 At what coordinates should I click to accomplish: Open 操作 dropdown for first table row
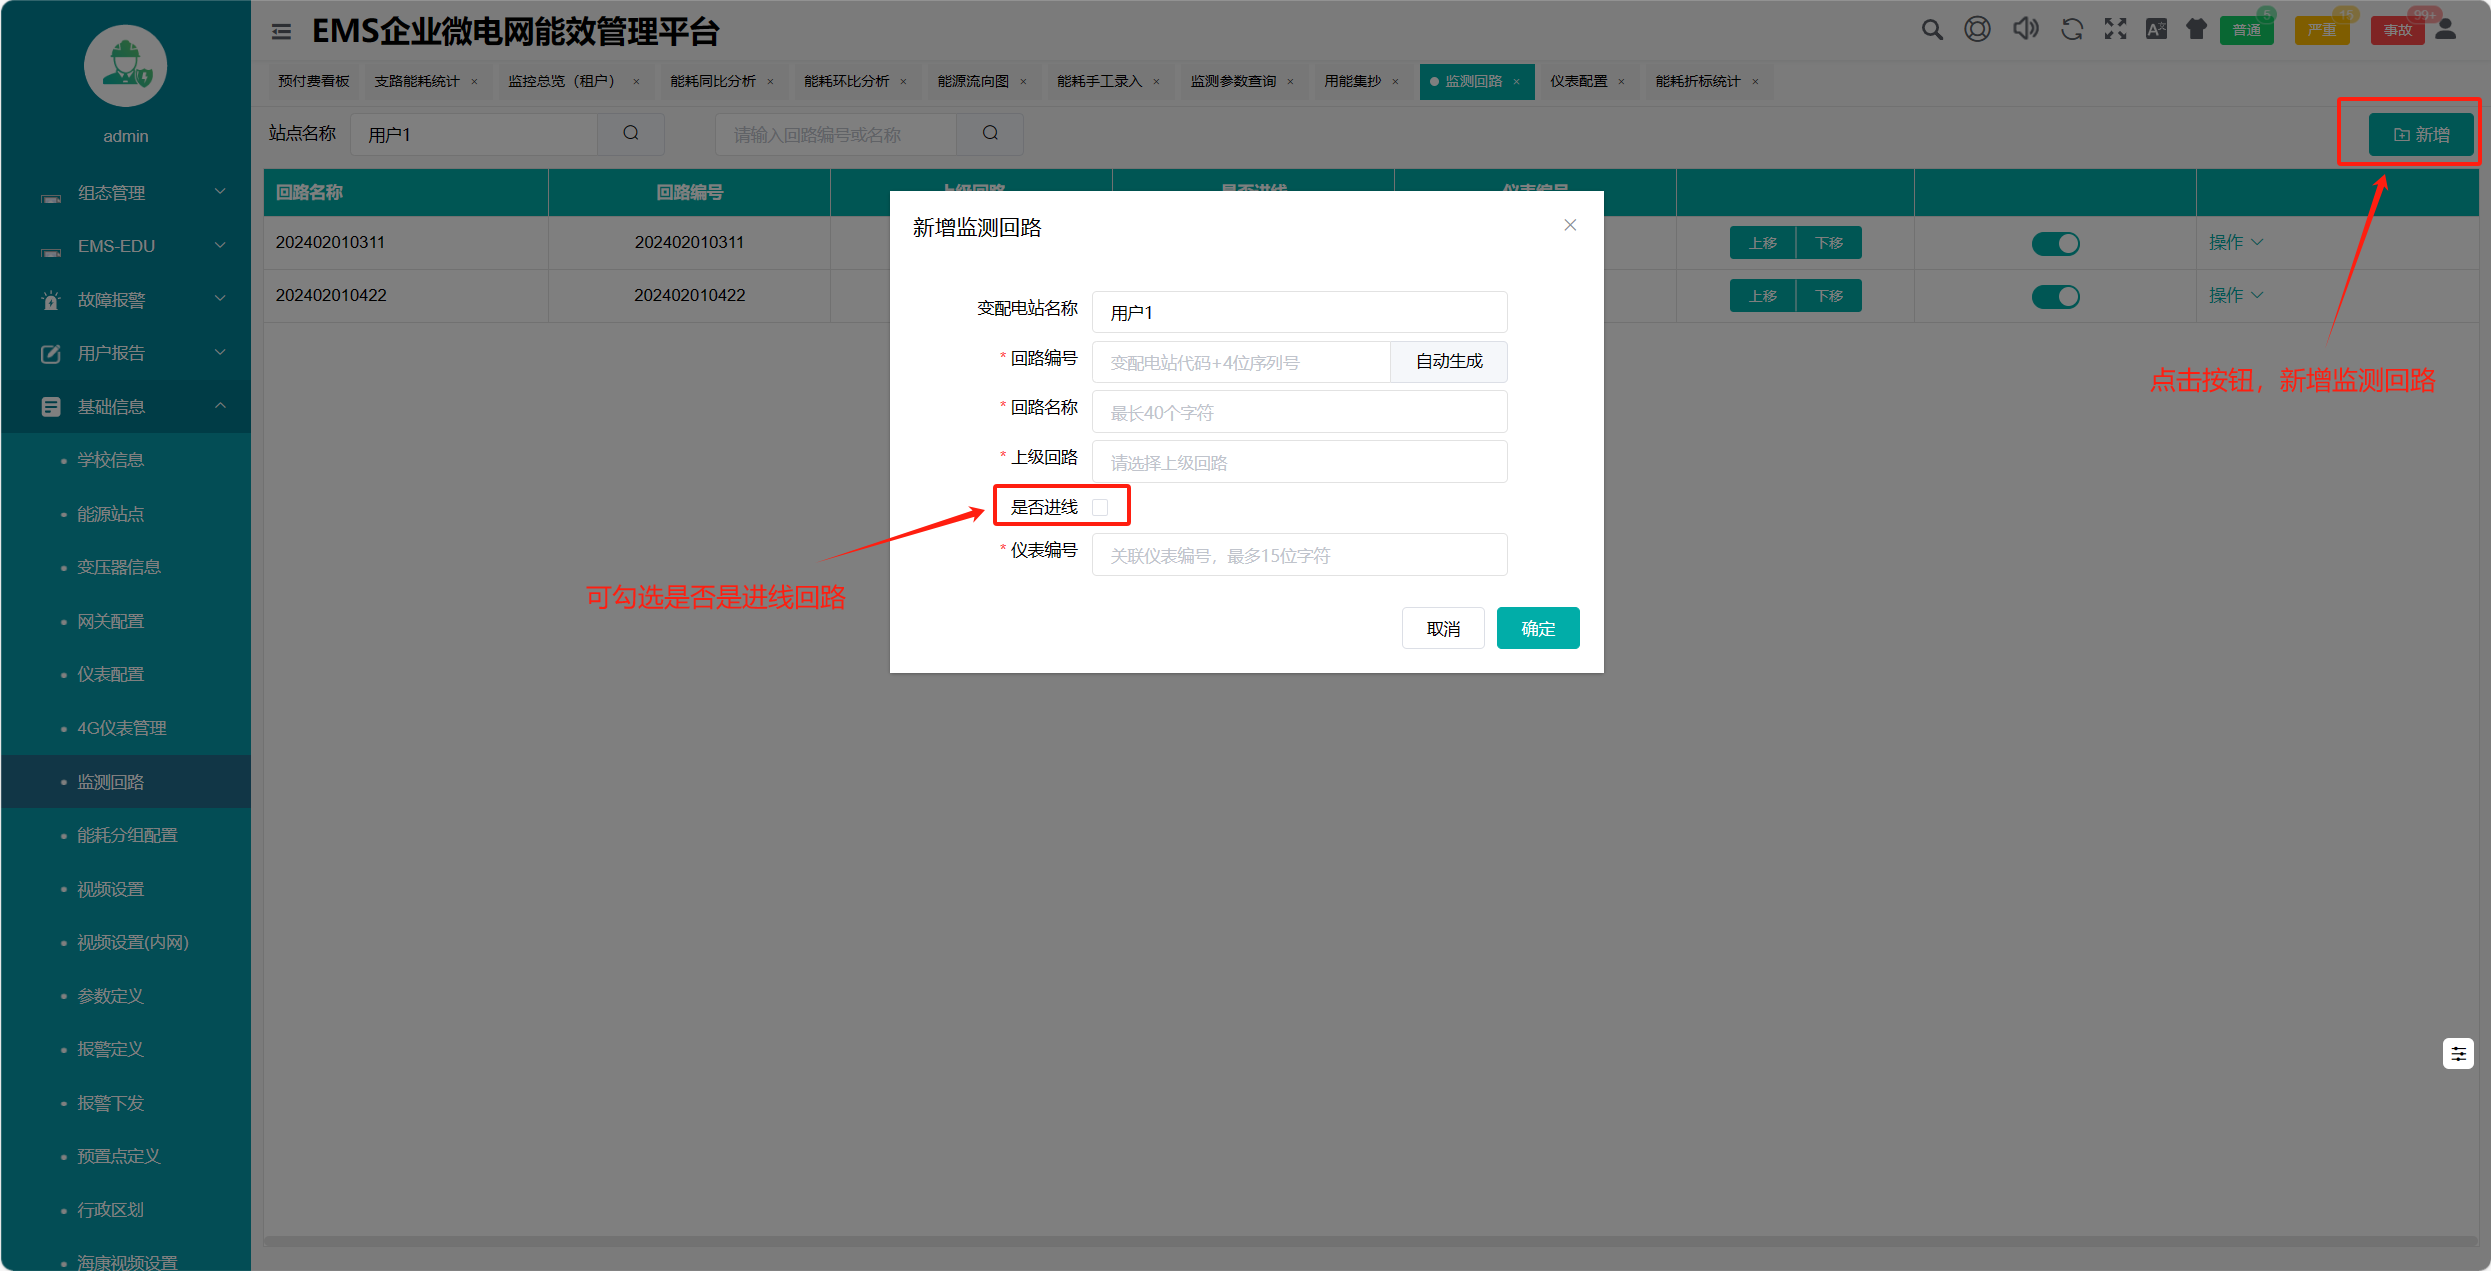[2234, 243]
